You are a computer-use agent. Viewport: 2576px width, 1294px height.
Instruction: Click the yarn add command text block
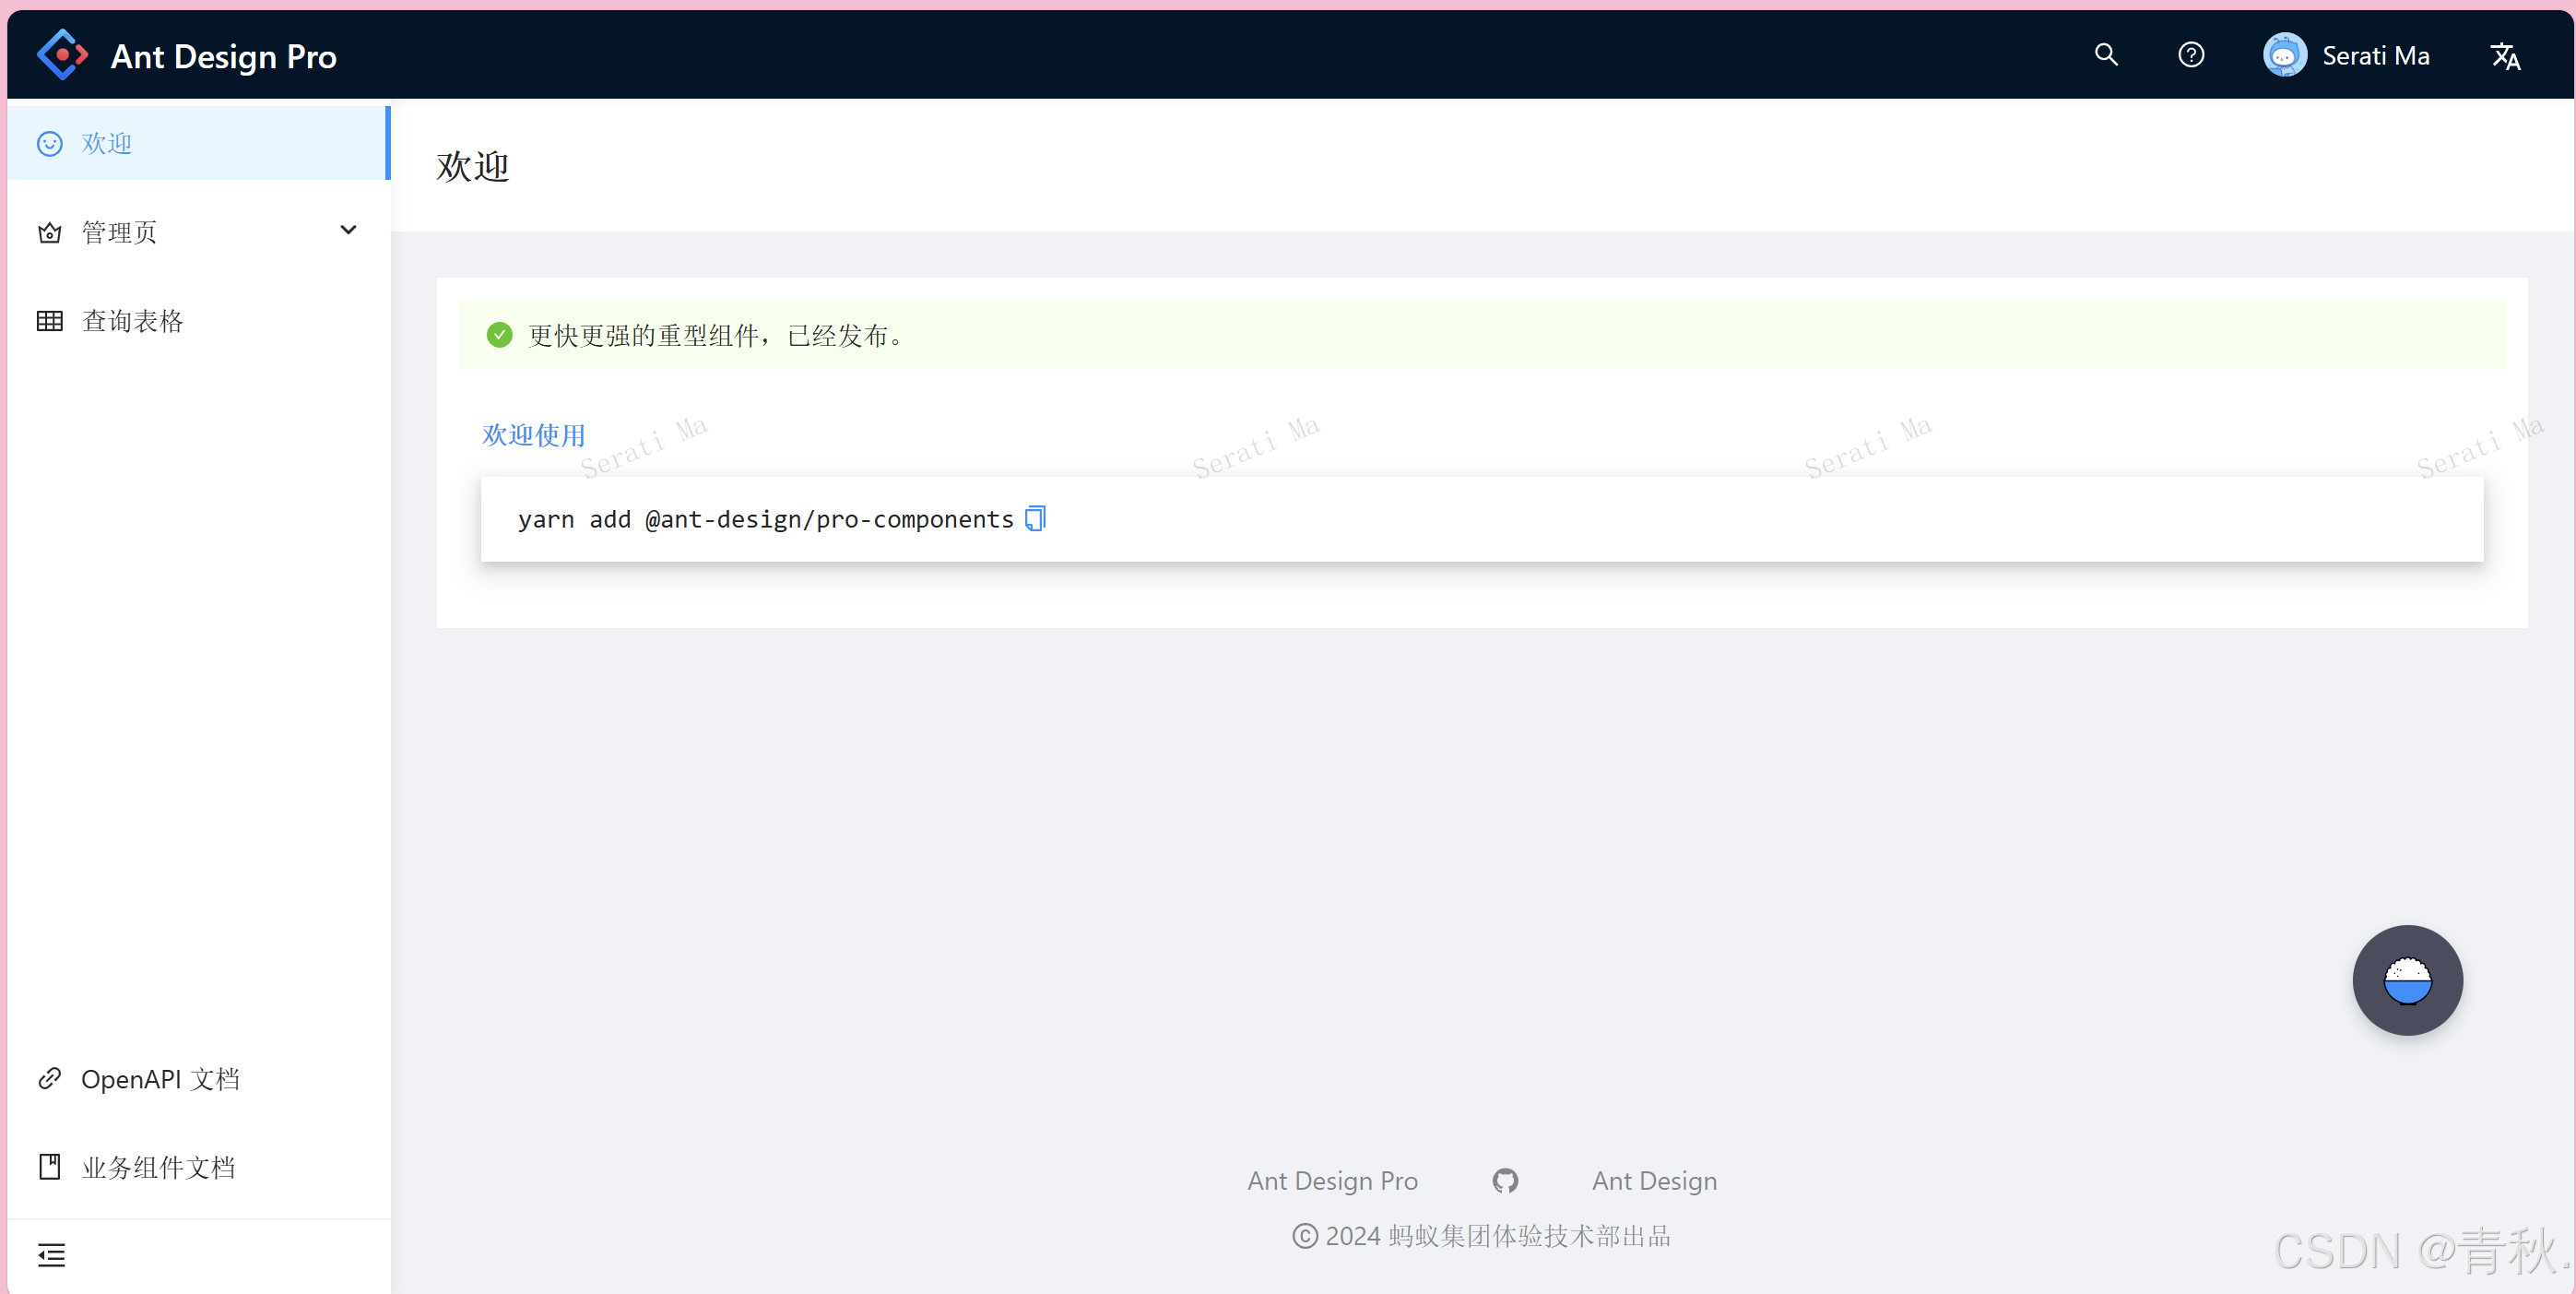[x=765, y=519]
